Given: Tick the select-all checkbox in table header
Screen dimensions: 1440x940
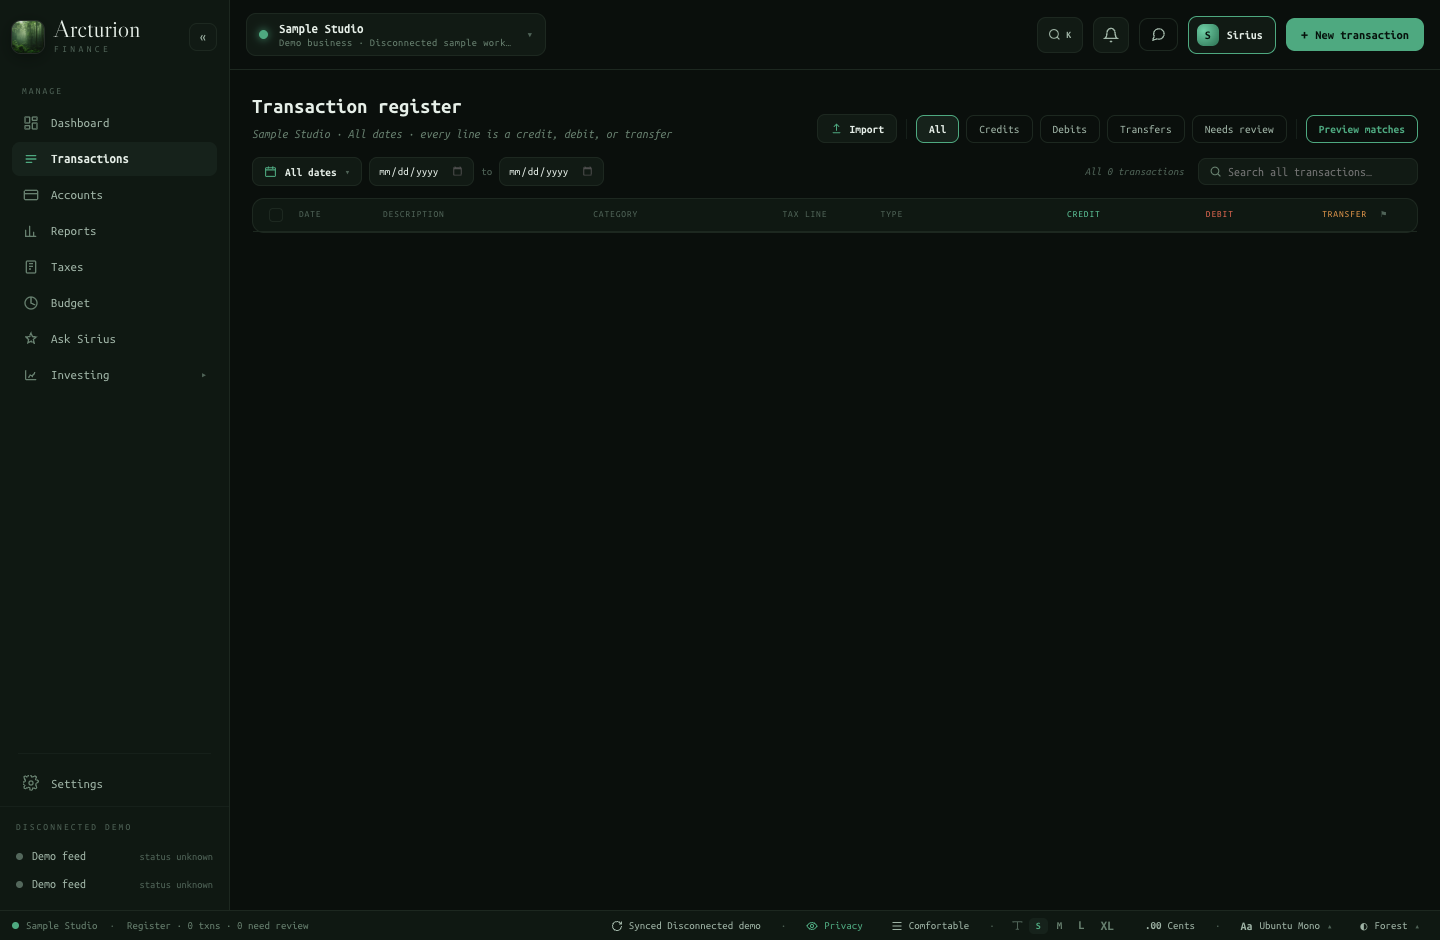Looking at the screenshot, I should 276,215.
